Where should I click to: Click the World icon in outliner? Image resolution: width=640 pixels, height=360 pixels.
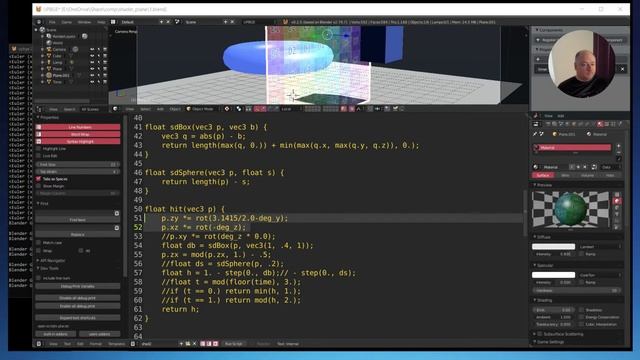pyautogui.click(x=49, y=43)
